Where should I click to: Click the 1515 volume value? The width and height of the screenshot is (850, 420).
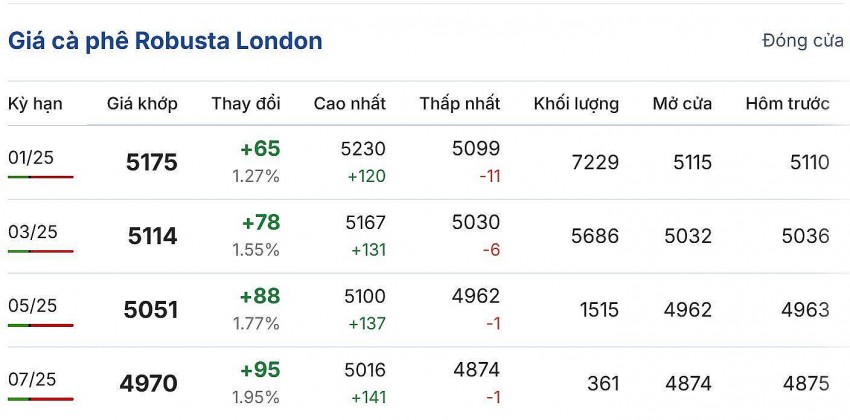tap(599, 310)
